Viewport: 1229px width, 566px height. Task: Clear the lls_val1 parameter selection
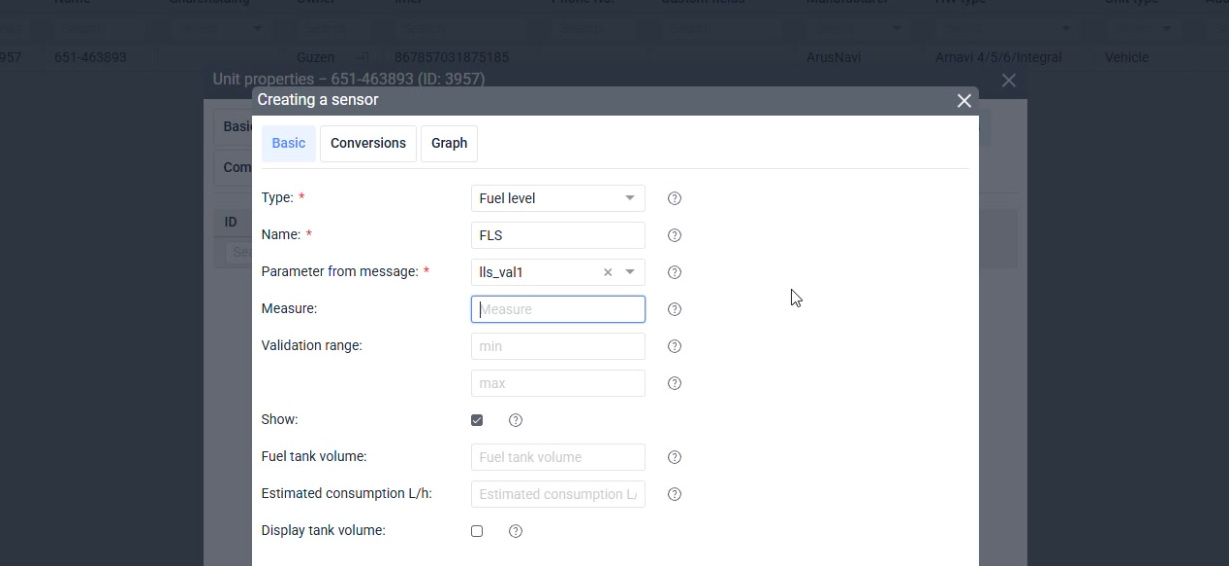[x=608, y=272]
